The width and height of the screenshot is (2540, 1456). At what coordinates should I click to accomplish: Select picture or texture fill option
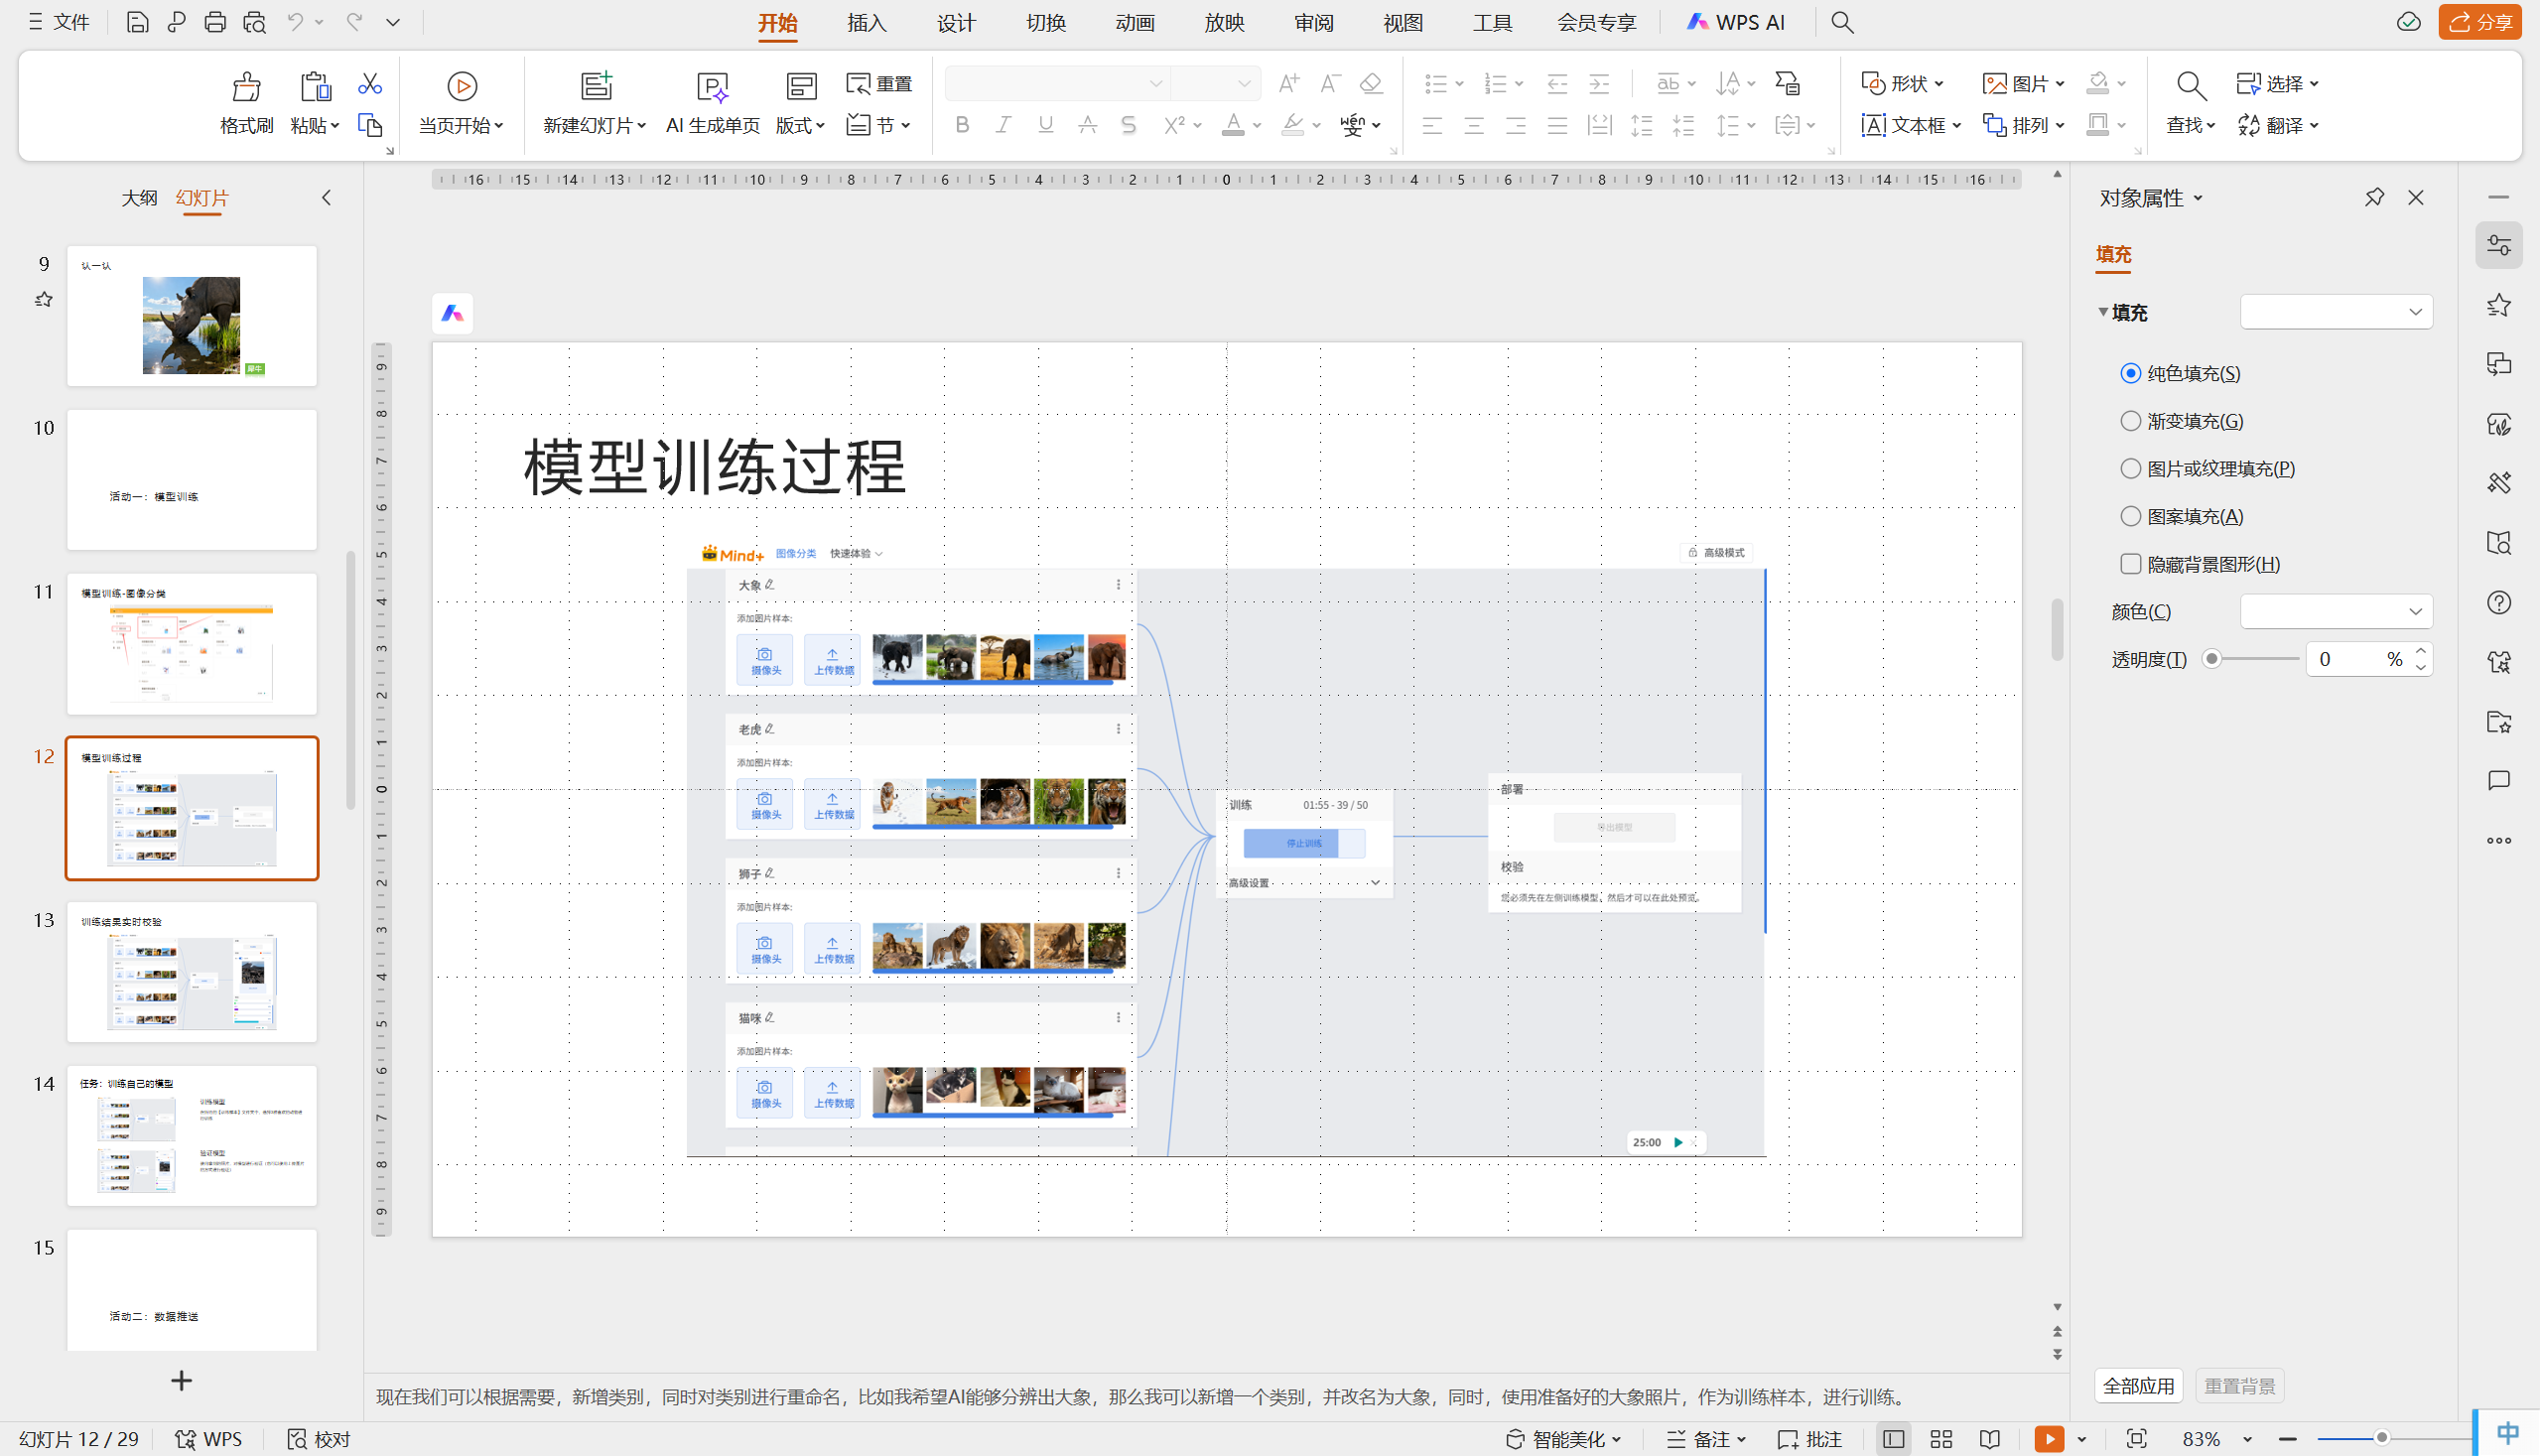pyautogui.click(x=2131, y=469)
